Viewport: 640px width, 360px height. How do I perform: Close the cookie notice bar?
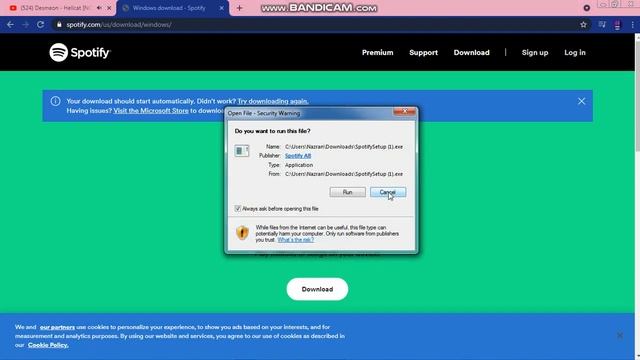[x=620, y=336]
